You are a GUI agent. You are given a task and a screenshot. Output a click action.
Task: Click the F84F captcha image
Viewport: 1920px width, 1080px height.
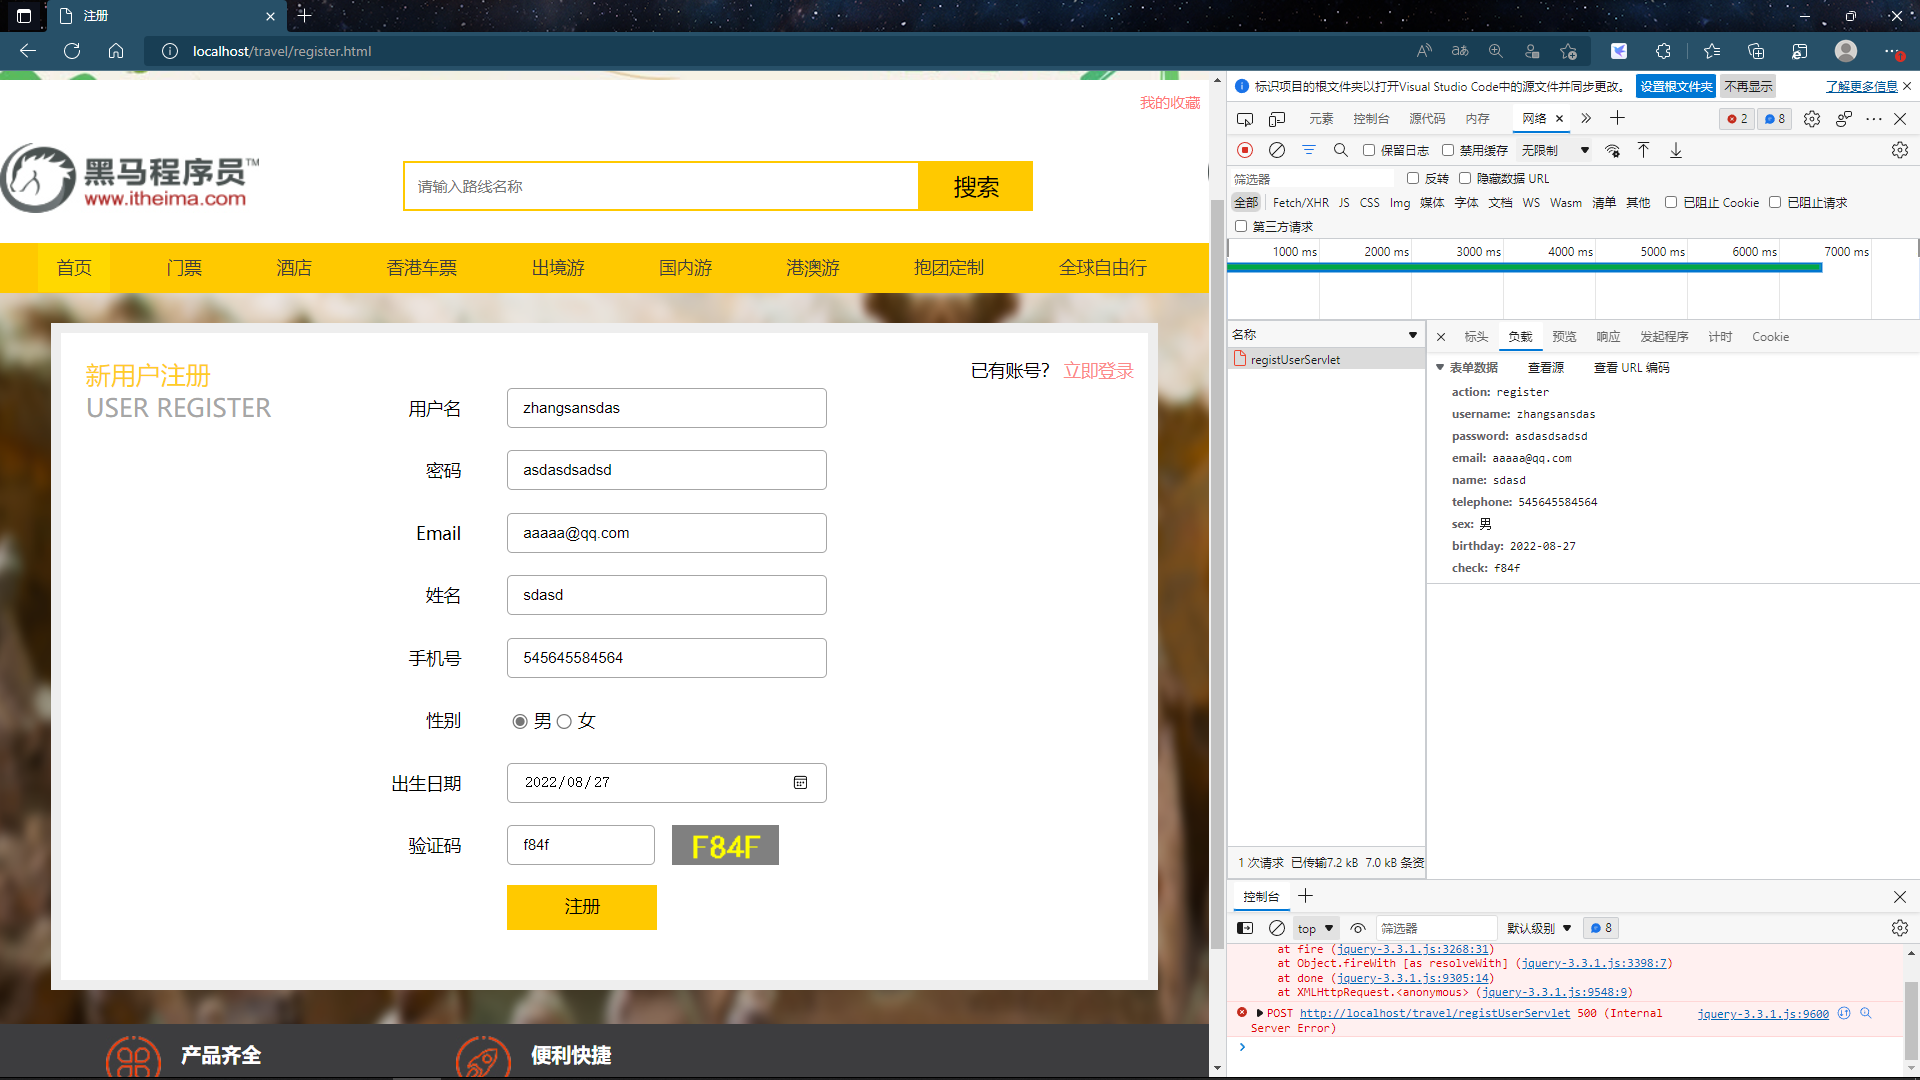(x=725, y=846)
